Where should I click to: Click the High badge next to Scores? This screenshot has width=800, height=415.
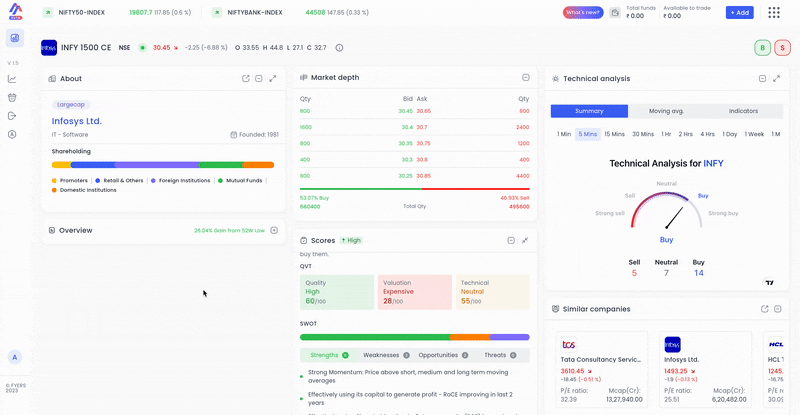351,240
